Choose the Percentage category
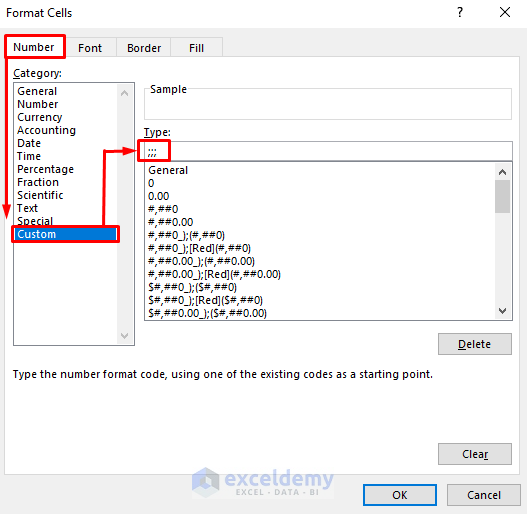The height and width of the screenshot is (514, 527). 45,169
